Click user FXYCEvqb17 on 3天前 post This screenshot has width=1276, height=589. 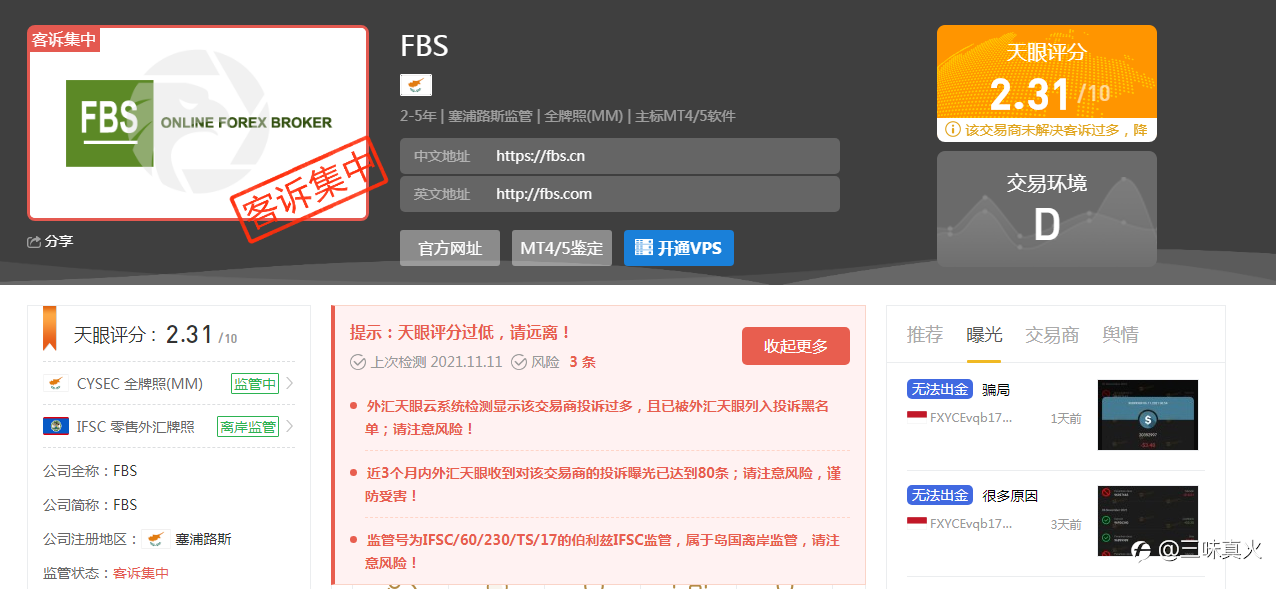(971, 524)
